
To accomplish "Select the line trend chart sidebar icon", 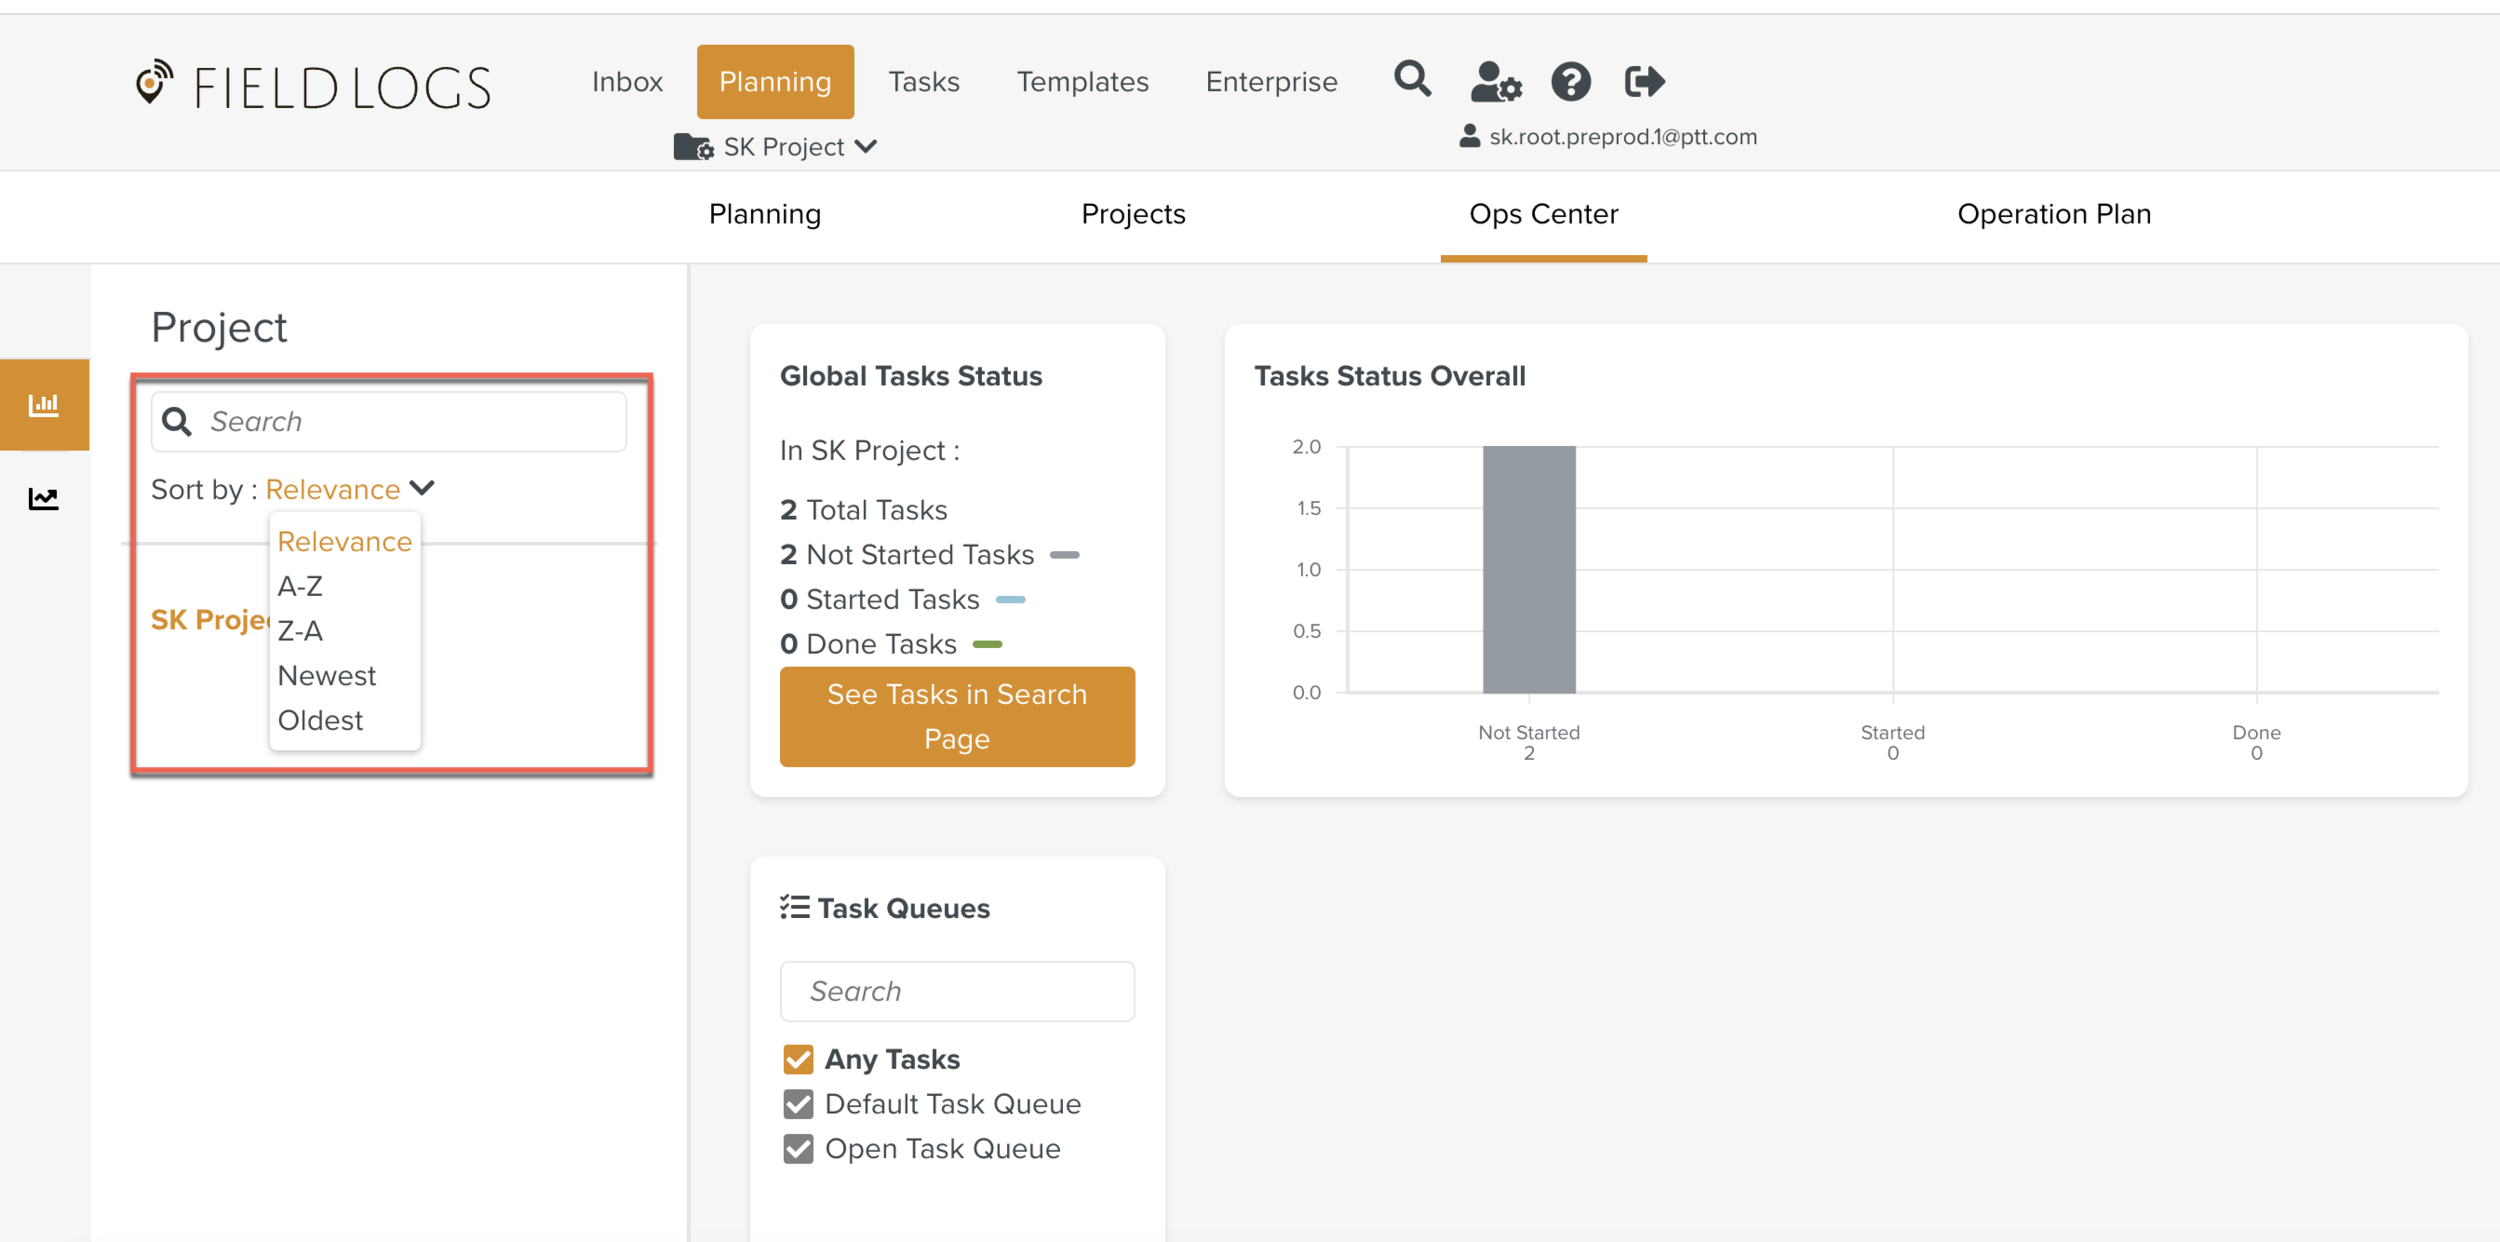I will pyautogui.click(x=44, y=497).
